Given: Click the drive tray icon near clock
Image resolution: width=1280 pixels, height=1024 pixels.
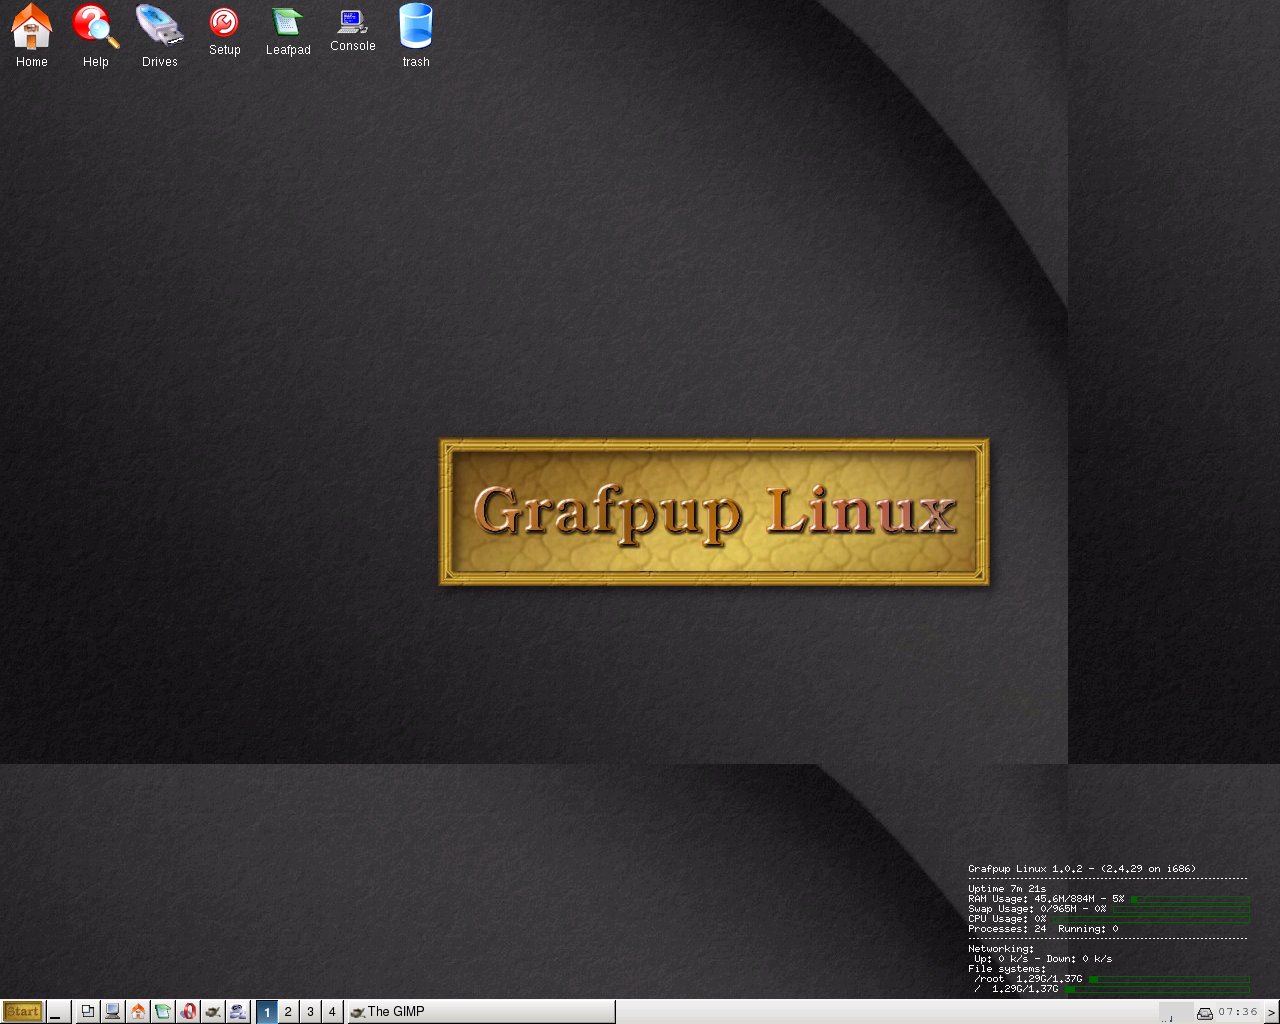Looking at the screenshot, I should coord(1205,1013).
